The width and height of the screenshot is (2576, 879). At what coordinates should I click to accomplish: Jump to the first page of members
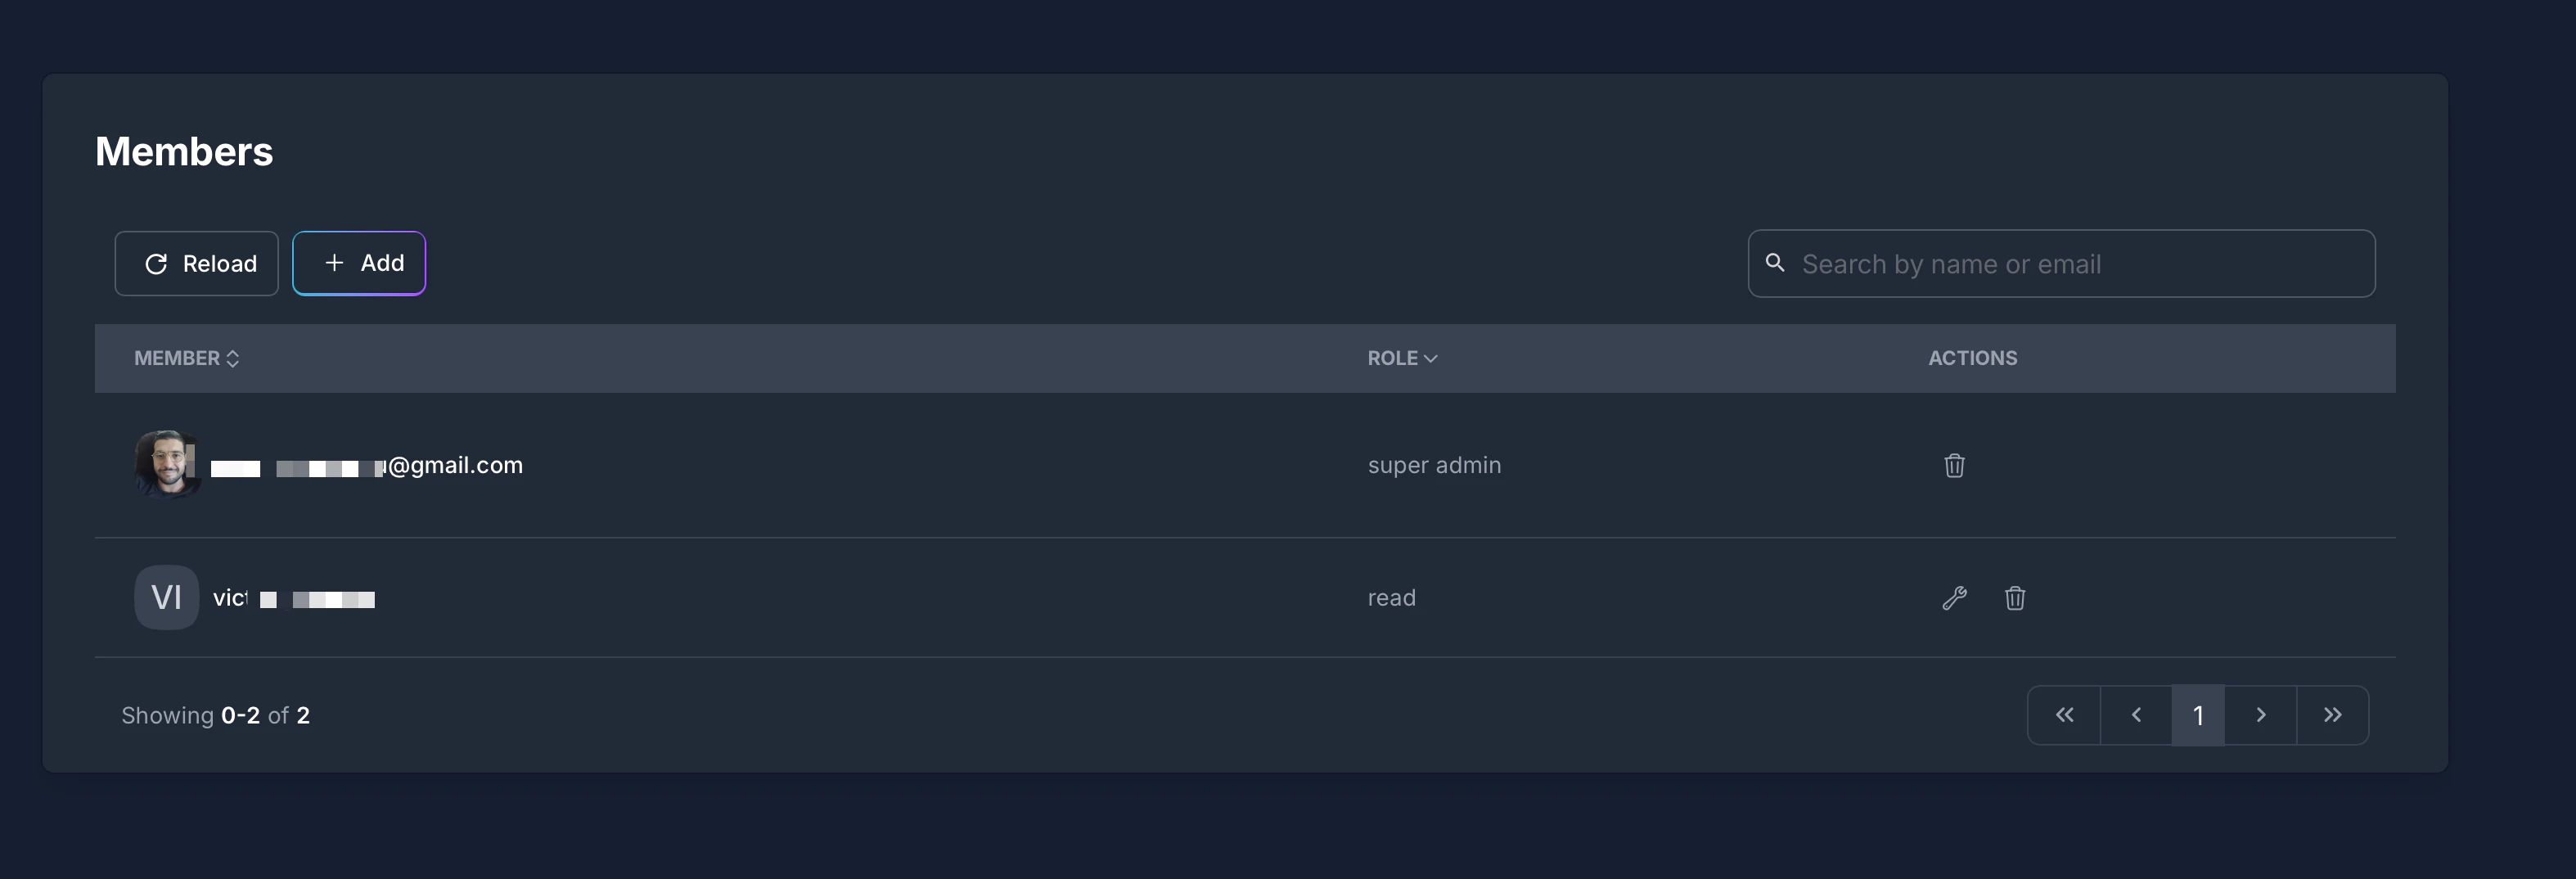coord(2064,715)
